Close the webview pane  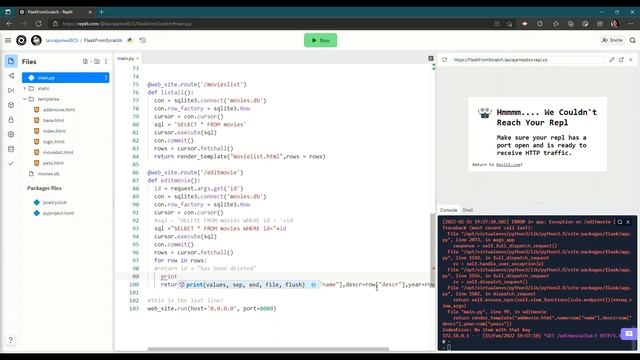(631, 60)
